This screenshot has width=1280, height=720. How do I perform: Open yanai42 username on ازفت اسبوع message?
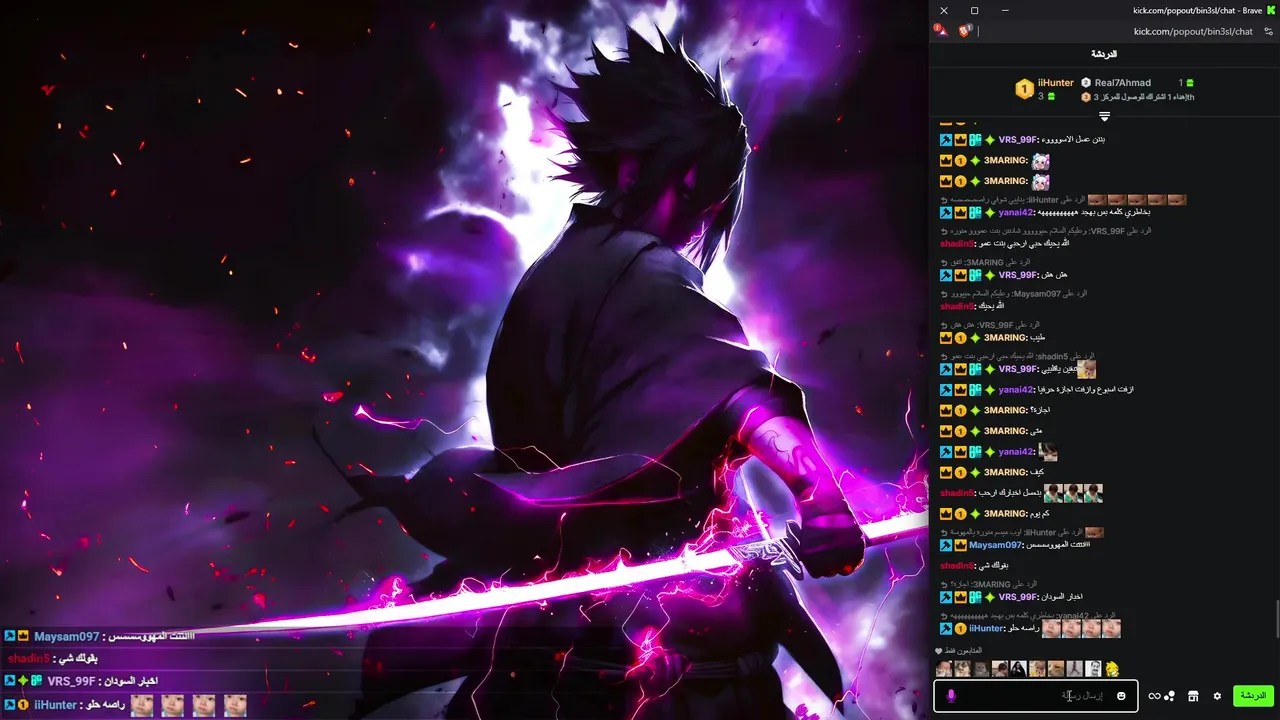click(1016, 390)
